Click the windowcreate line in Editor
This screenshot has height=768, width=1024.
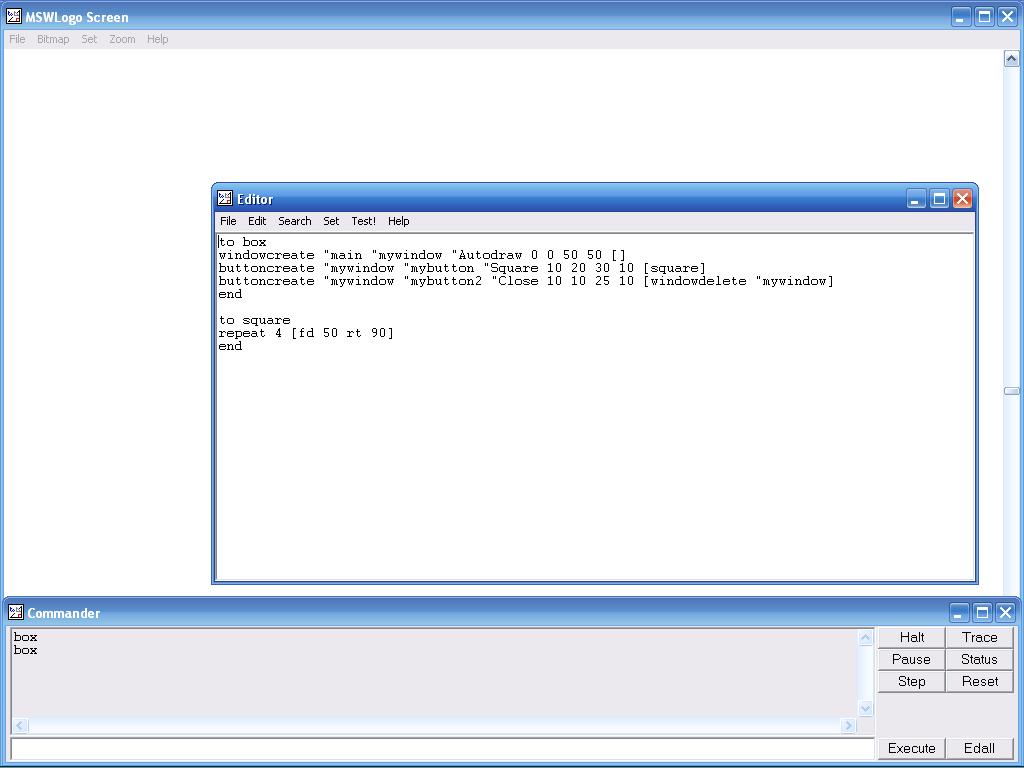click(423, 255)
